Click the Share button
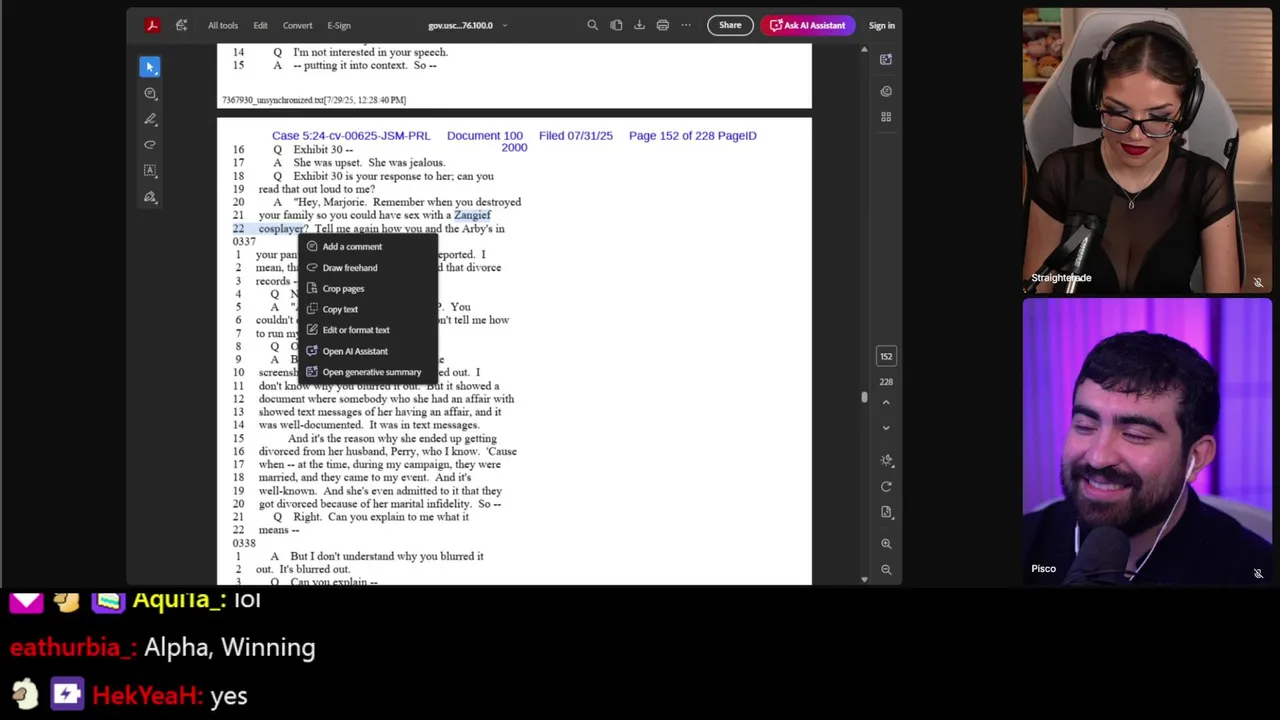This screenshot has width=1280, height=720. pyautogui.click(x=730, y=25)
